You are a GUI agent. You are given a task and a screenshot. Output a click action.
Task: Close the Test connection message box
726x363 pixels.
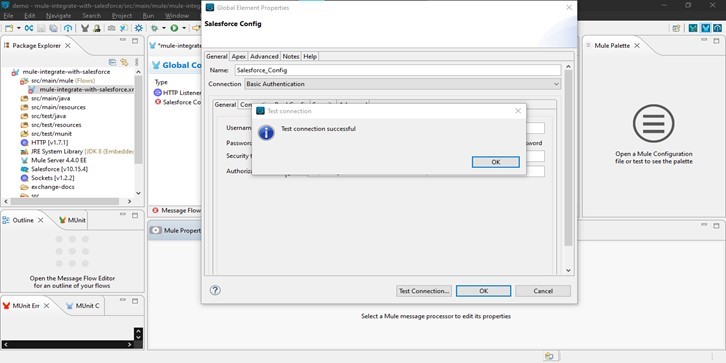click(x=518, y=111)
